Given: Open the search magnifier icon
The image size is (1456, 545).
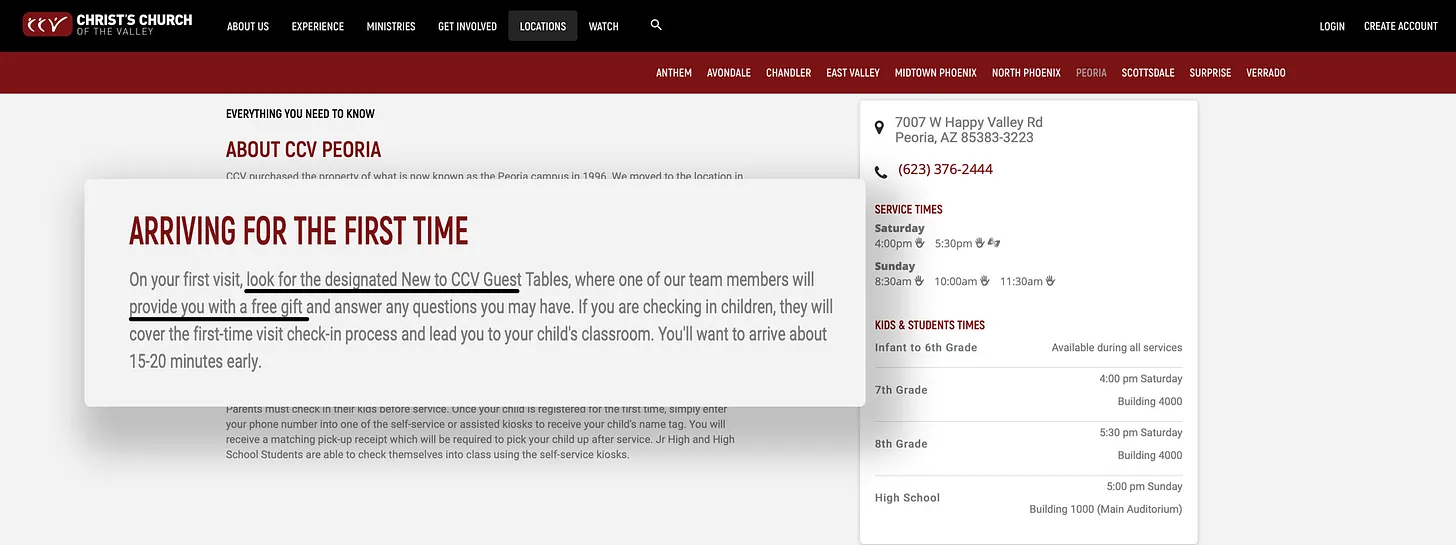Looking at the screenshot, I should pyautogui.click(x=656, y=25).
